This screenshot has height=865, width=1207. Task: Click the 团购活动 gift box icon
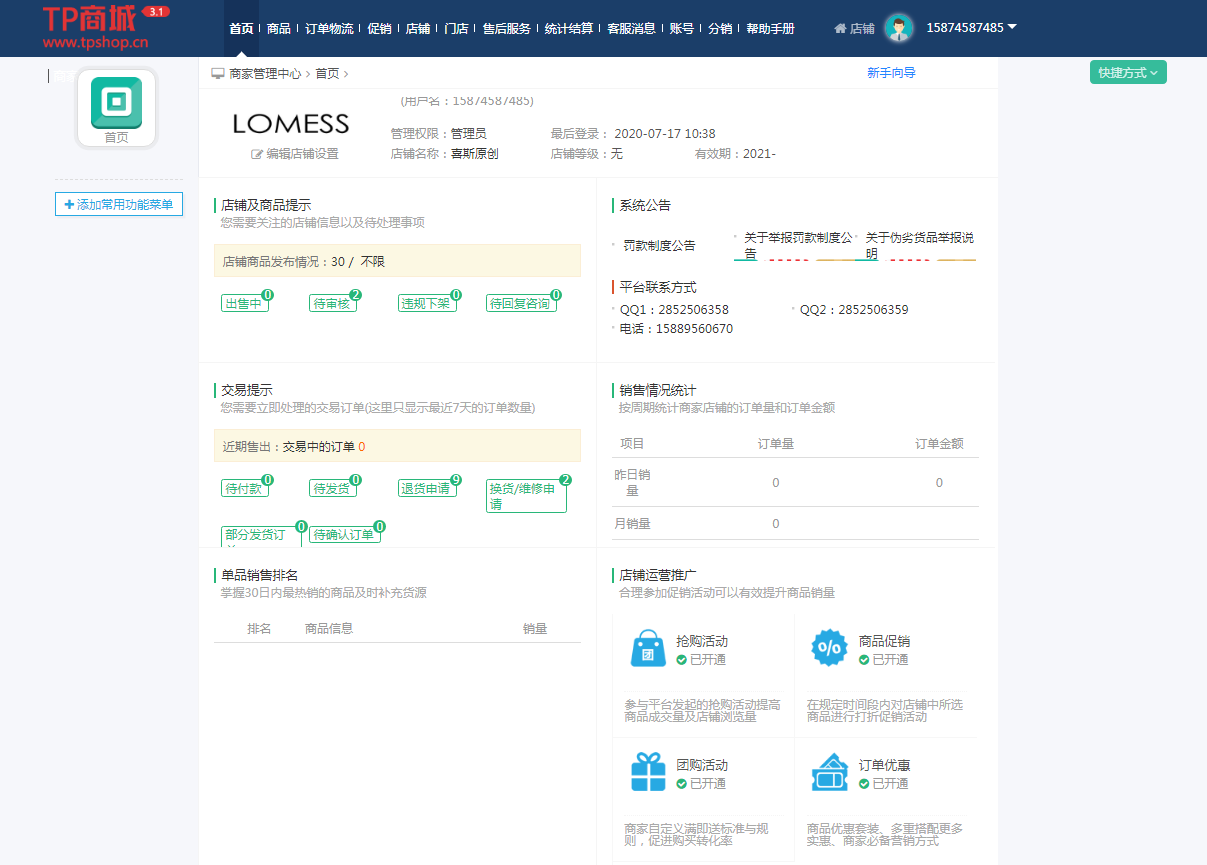click(x=648, y=772)
